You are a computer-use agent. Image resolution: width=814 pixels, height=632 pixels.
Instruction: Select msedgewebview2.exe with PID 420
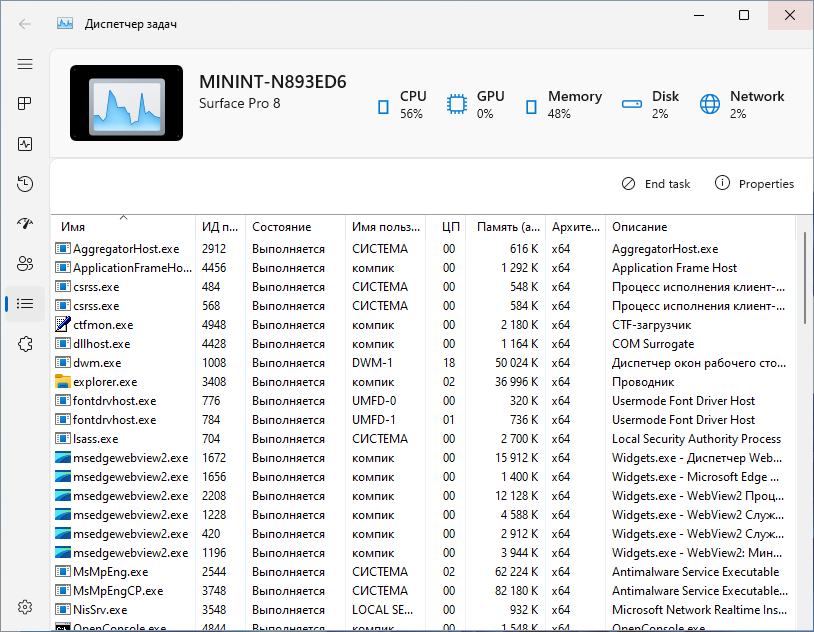(x=423, y=534)
